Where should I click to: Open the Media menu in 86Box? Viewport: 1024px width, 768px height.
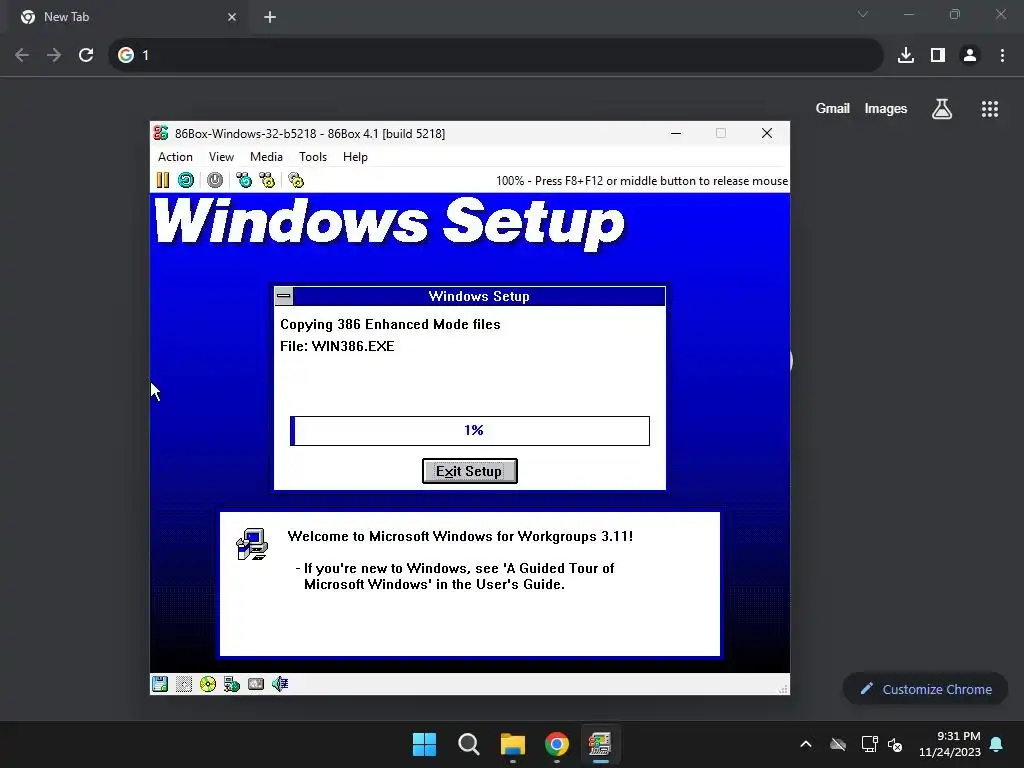click(x=266, y=157)
